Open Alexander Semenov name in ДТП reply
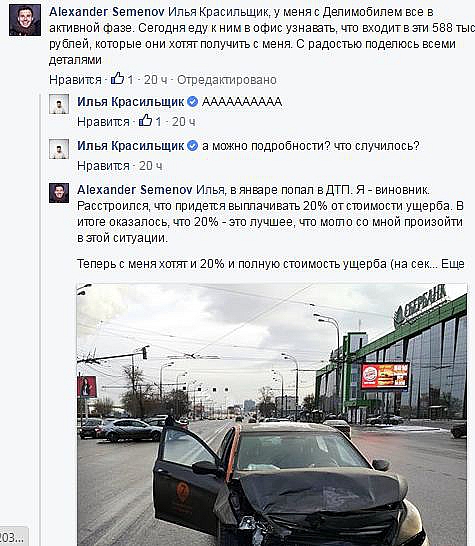 pyautogui.click(x=134, y=190)
